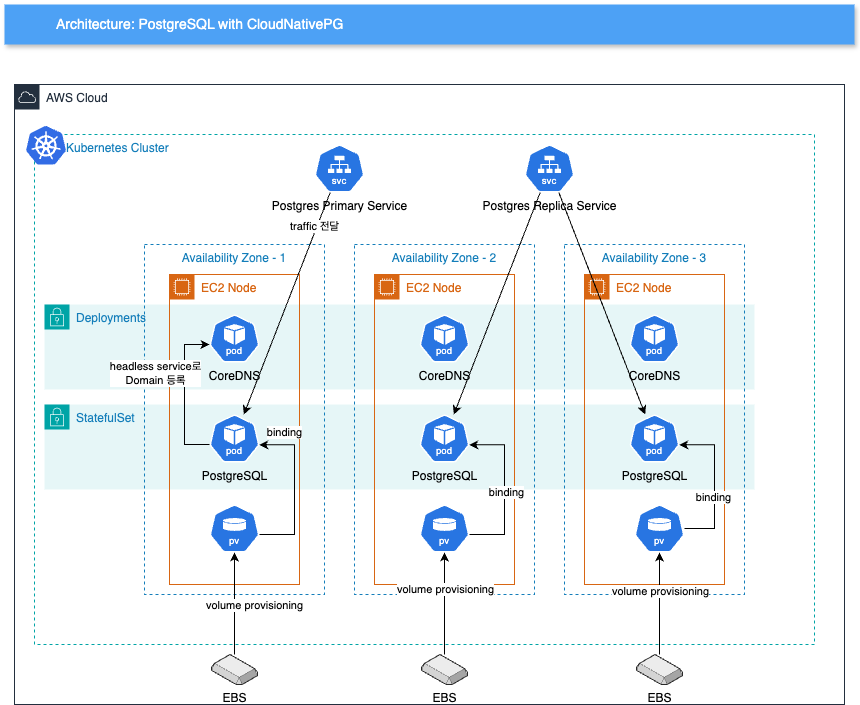Click the 'CoreDNS' text in Zone 2
Viewport: 860px width, 705px height.
click(x=444, y=376)
